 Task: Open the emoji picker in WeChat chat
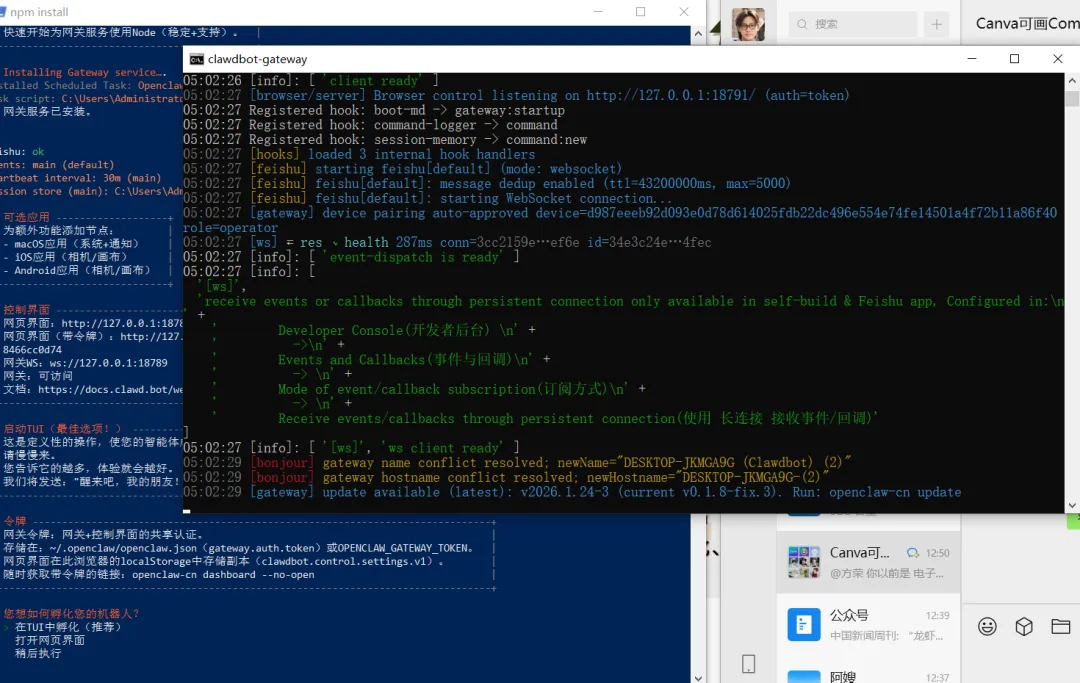click(x=987, y=627)
